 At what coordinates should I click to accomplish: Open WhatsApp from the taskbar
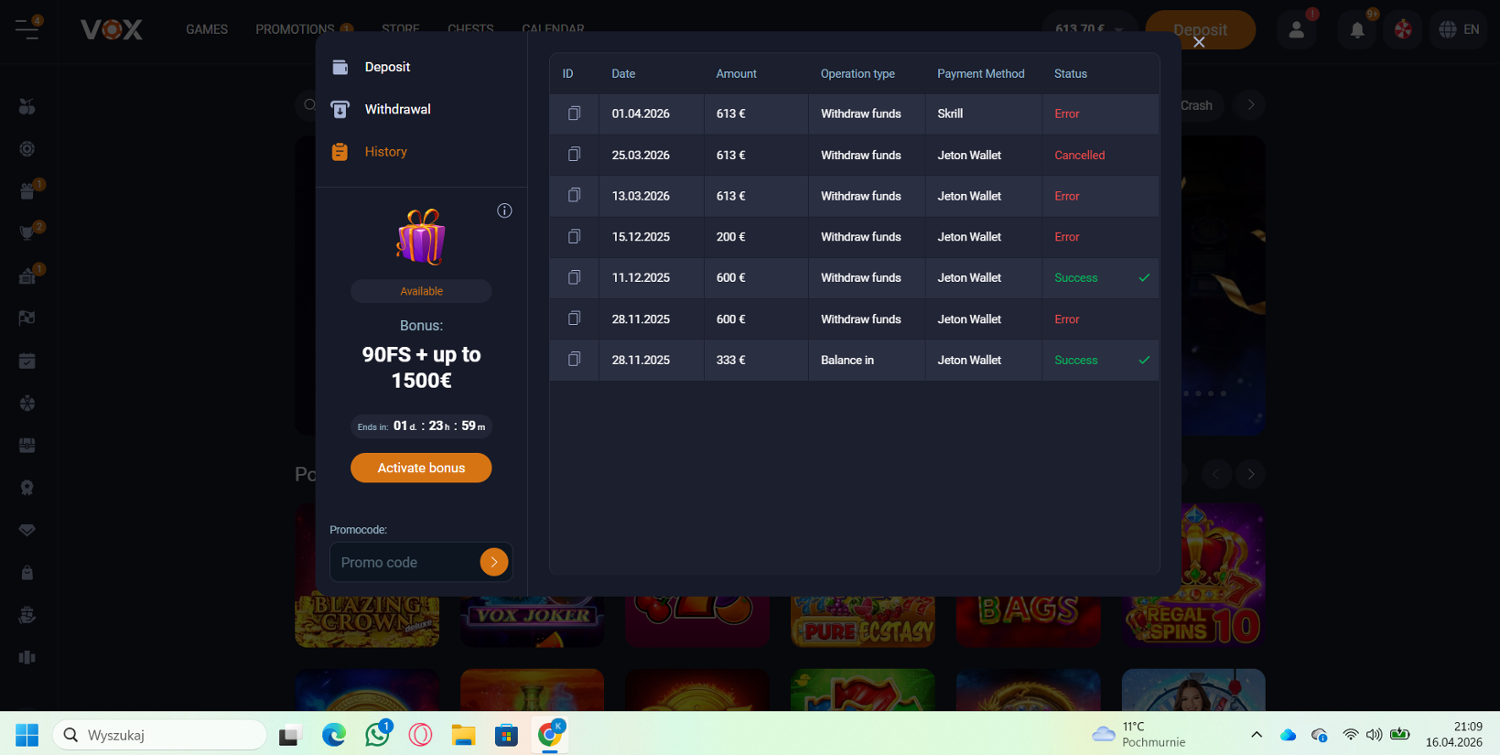[x=377, y=735]
